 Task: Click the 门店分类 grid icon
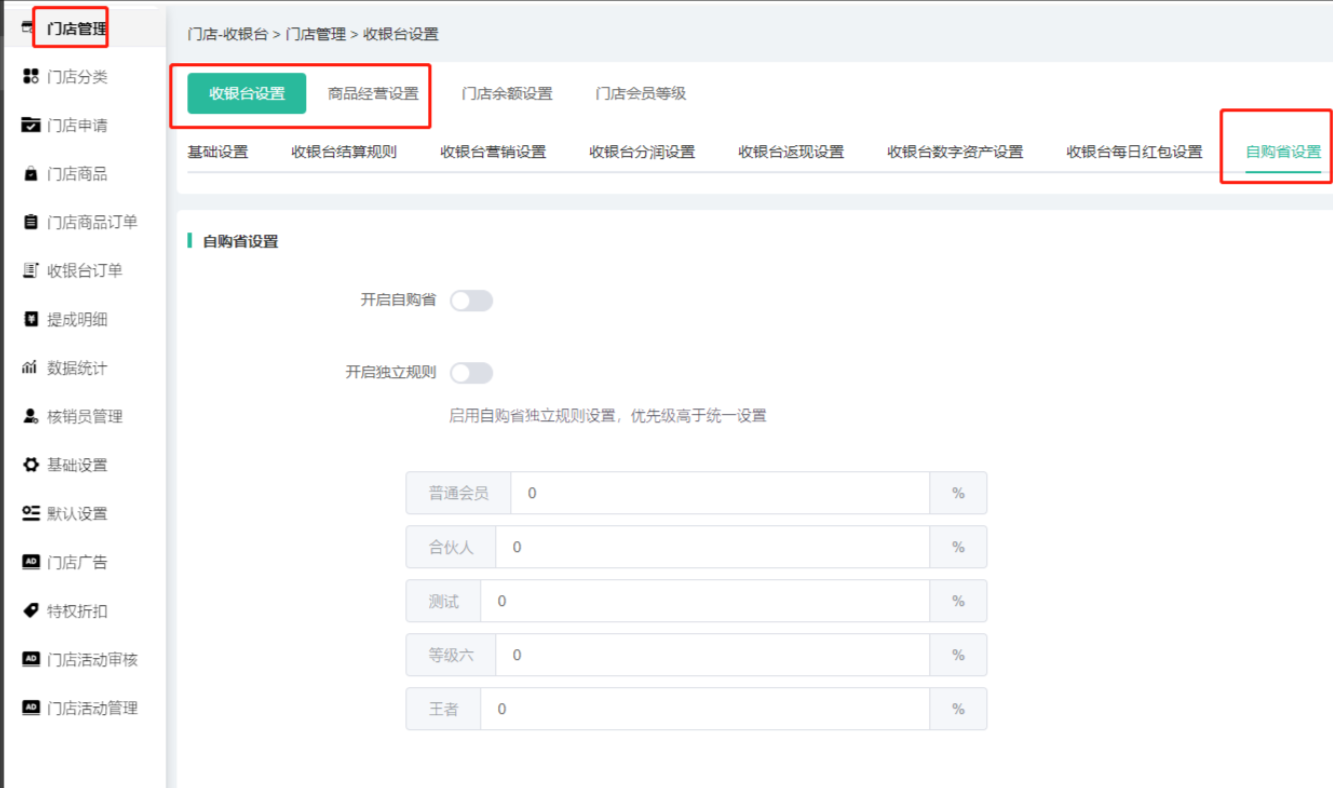click(x=30, y=77)
